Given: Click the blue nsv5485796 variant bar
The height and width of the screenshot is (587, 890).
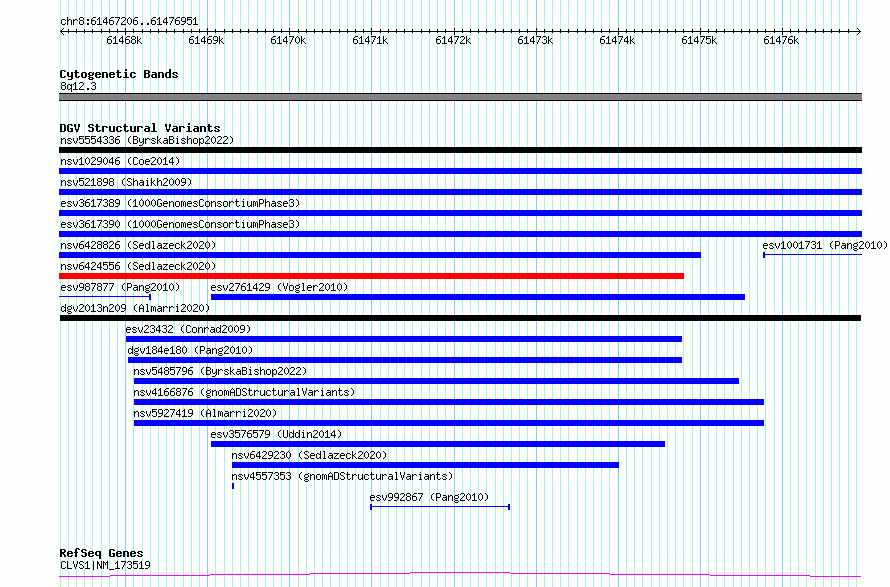Looking at the screenshot, I should click(x=436, y=381).
